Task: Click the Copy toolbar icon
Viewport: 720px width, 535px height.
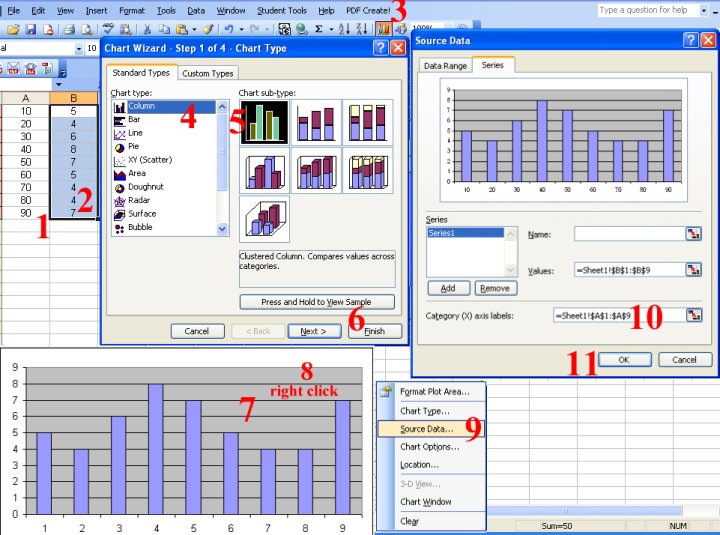Action: point(164,30)
